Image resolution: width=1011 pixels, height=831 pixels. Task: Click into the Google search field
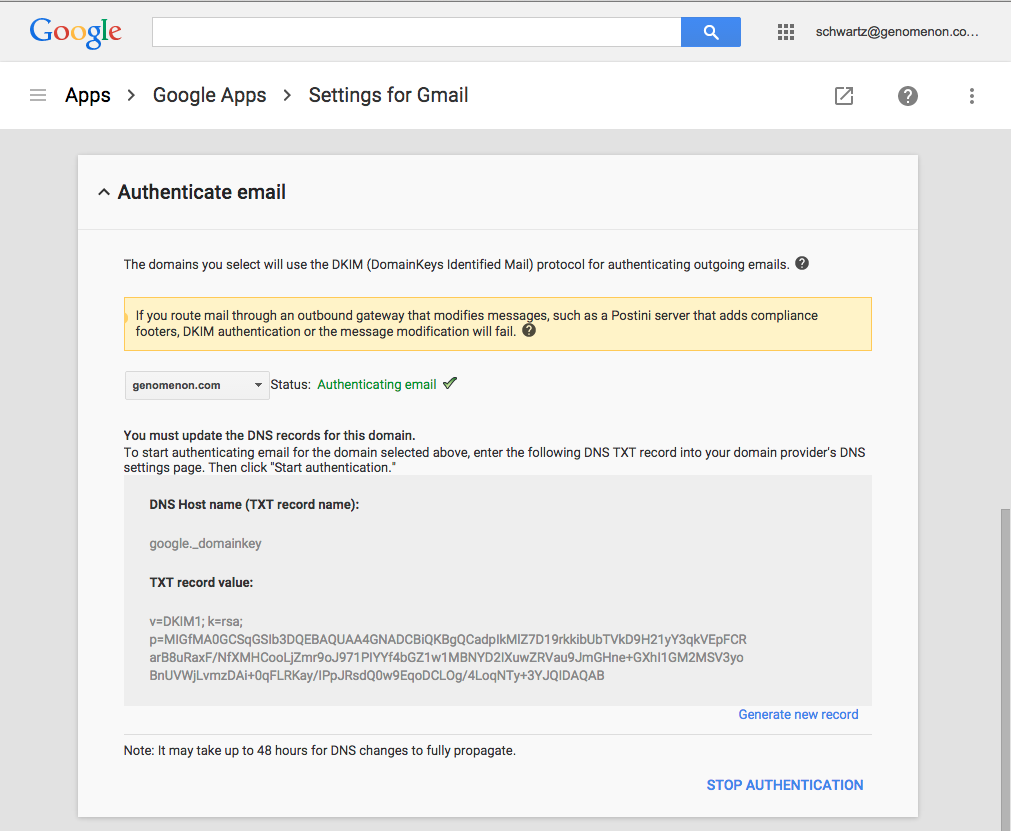(417, 32)
